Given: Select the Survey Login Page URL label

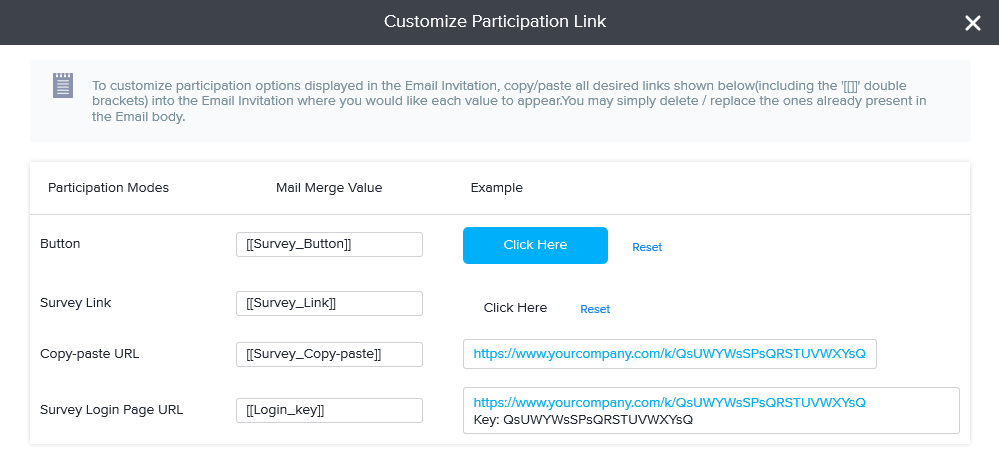Looking at the screenshot, I should tap(111, 409).
